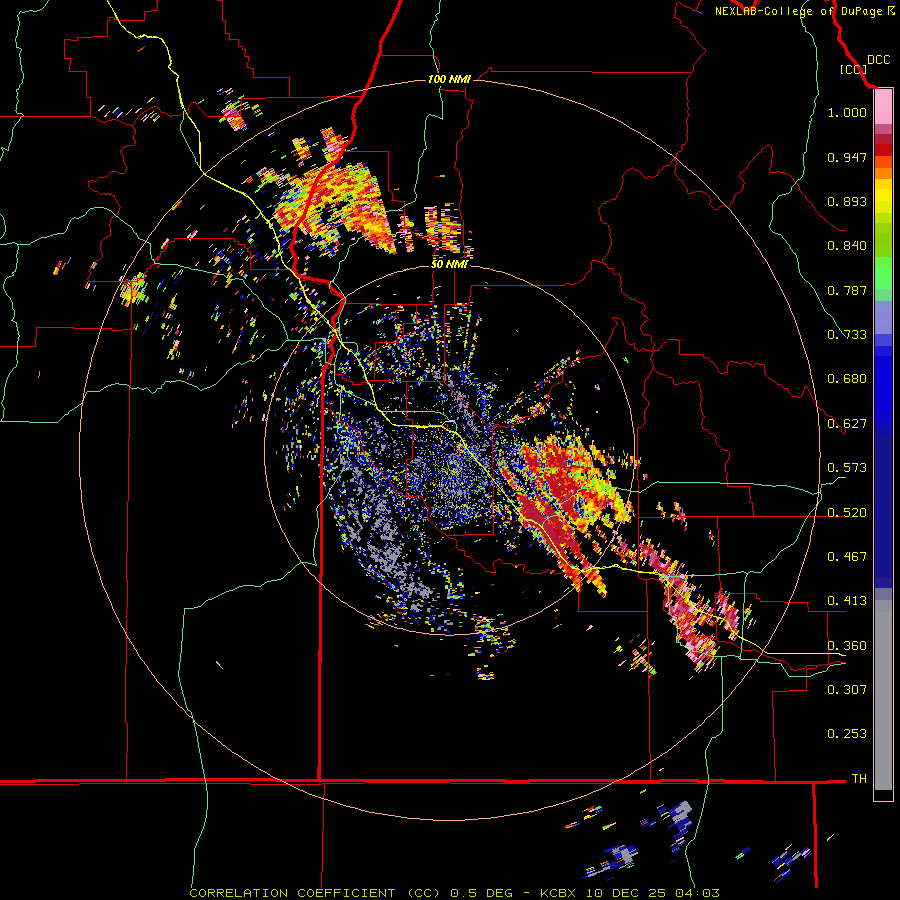Pick the bright green color bar segment
Viewport: 900px width, 900px height.
point(883,273)
